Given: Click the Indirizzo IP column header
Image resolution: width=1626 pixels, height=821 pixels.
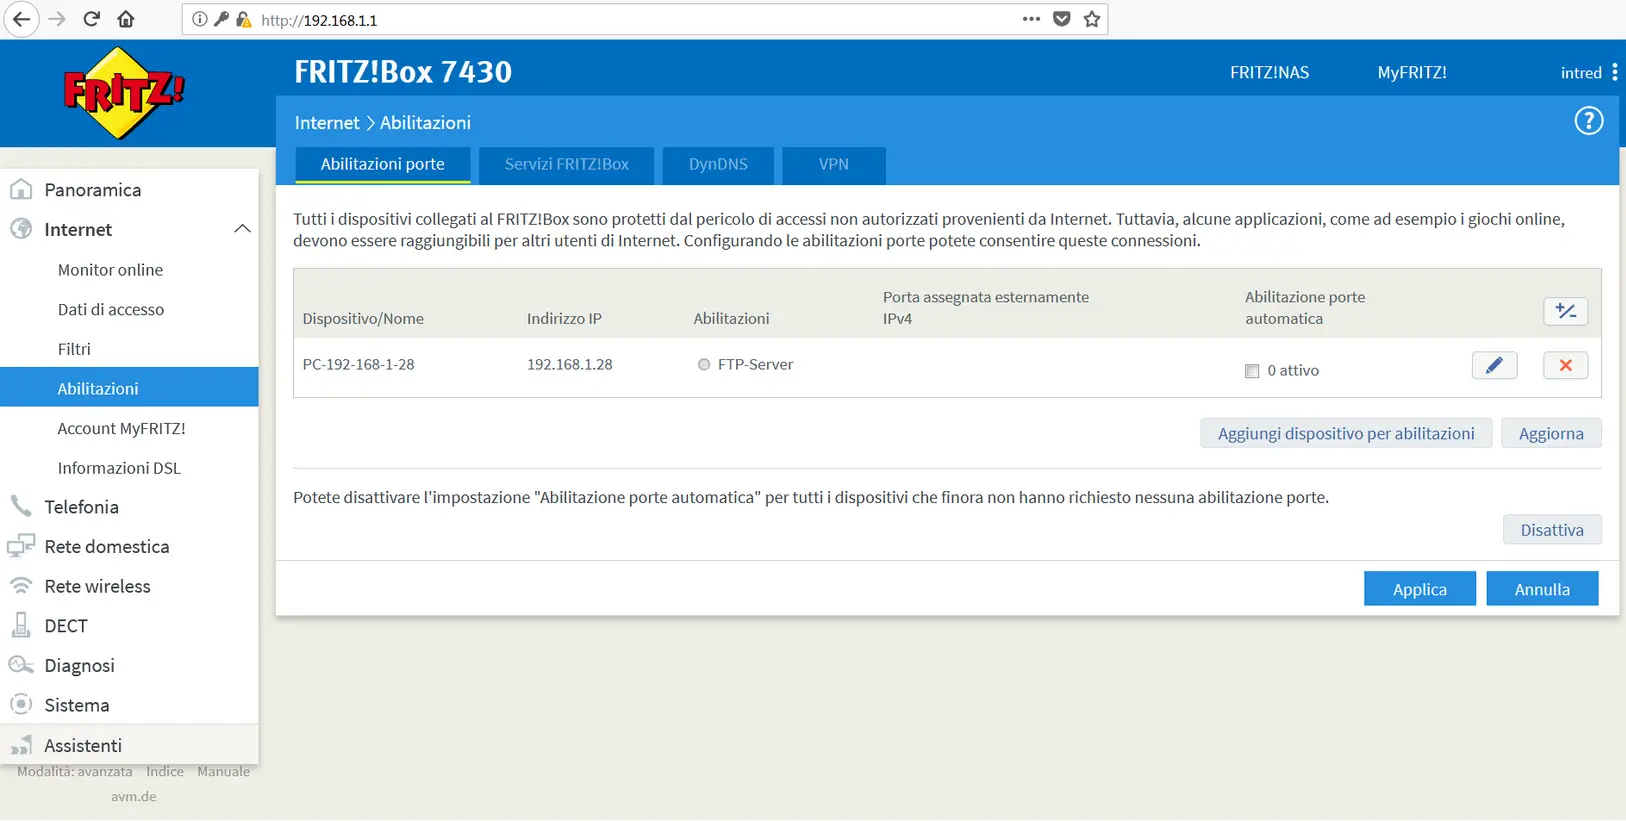Looking at the screenshot, I should pos(564,318).
